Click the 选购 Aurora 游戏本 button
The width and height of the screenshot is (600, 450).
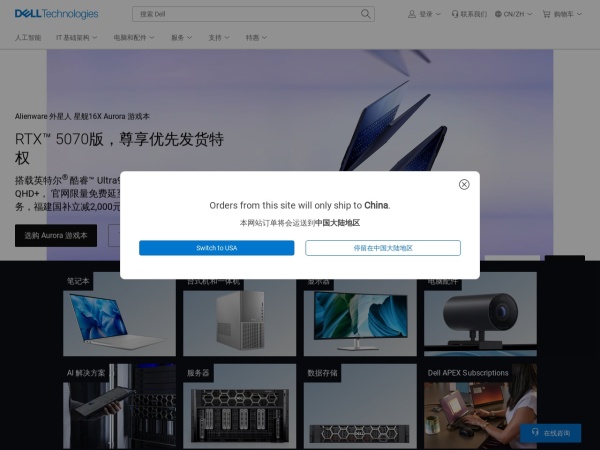(56, 235)
